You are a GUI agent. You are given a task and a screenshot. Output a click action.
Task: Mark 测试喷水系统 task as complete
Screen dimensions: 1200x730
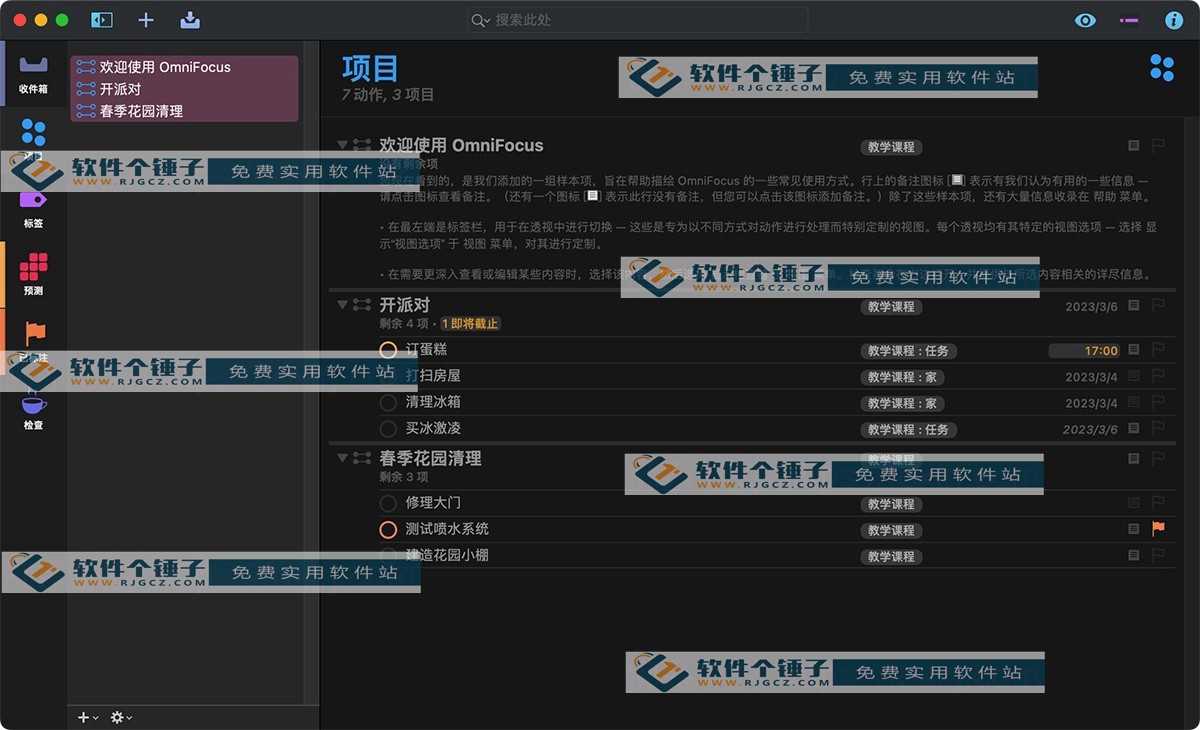click(389, 529)
